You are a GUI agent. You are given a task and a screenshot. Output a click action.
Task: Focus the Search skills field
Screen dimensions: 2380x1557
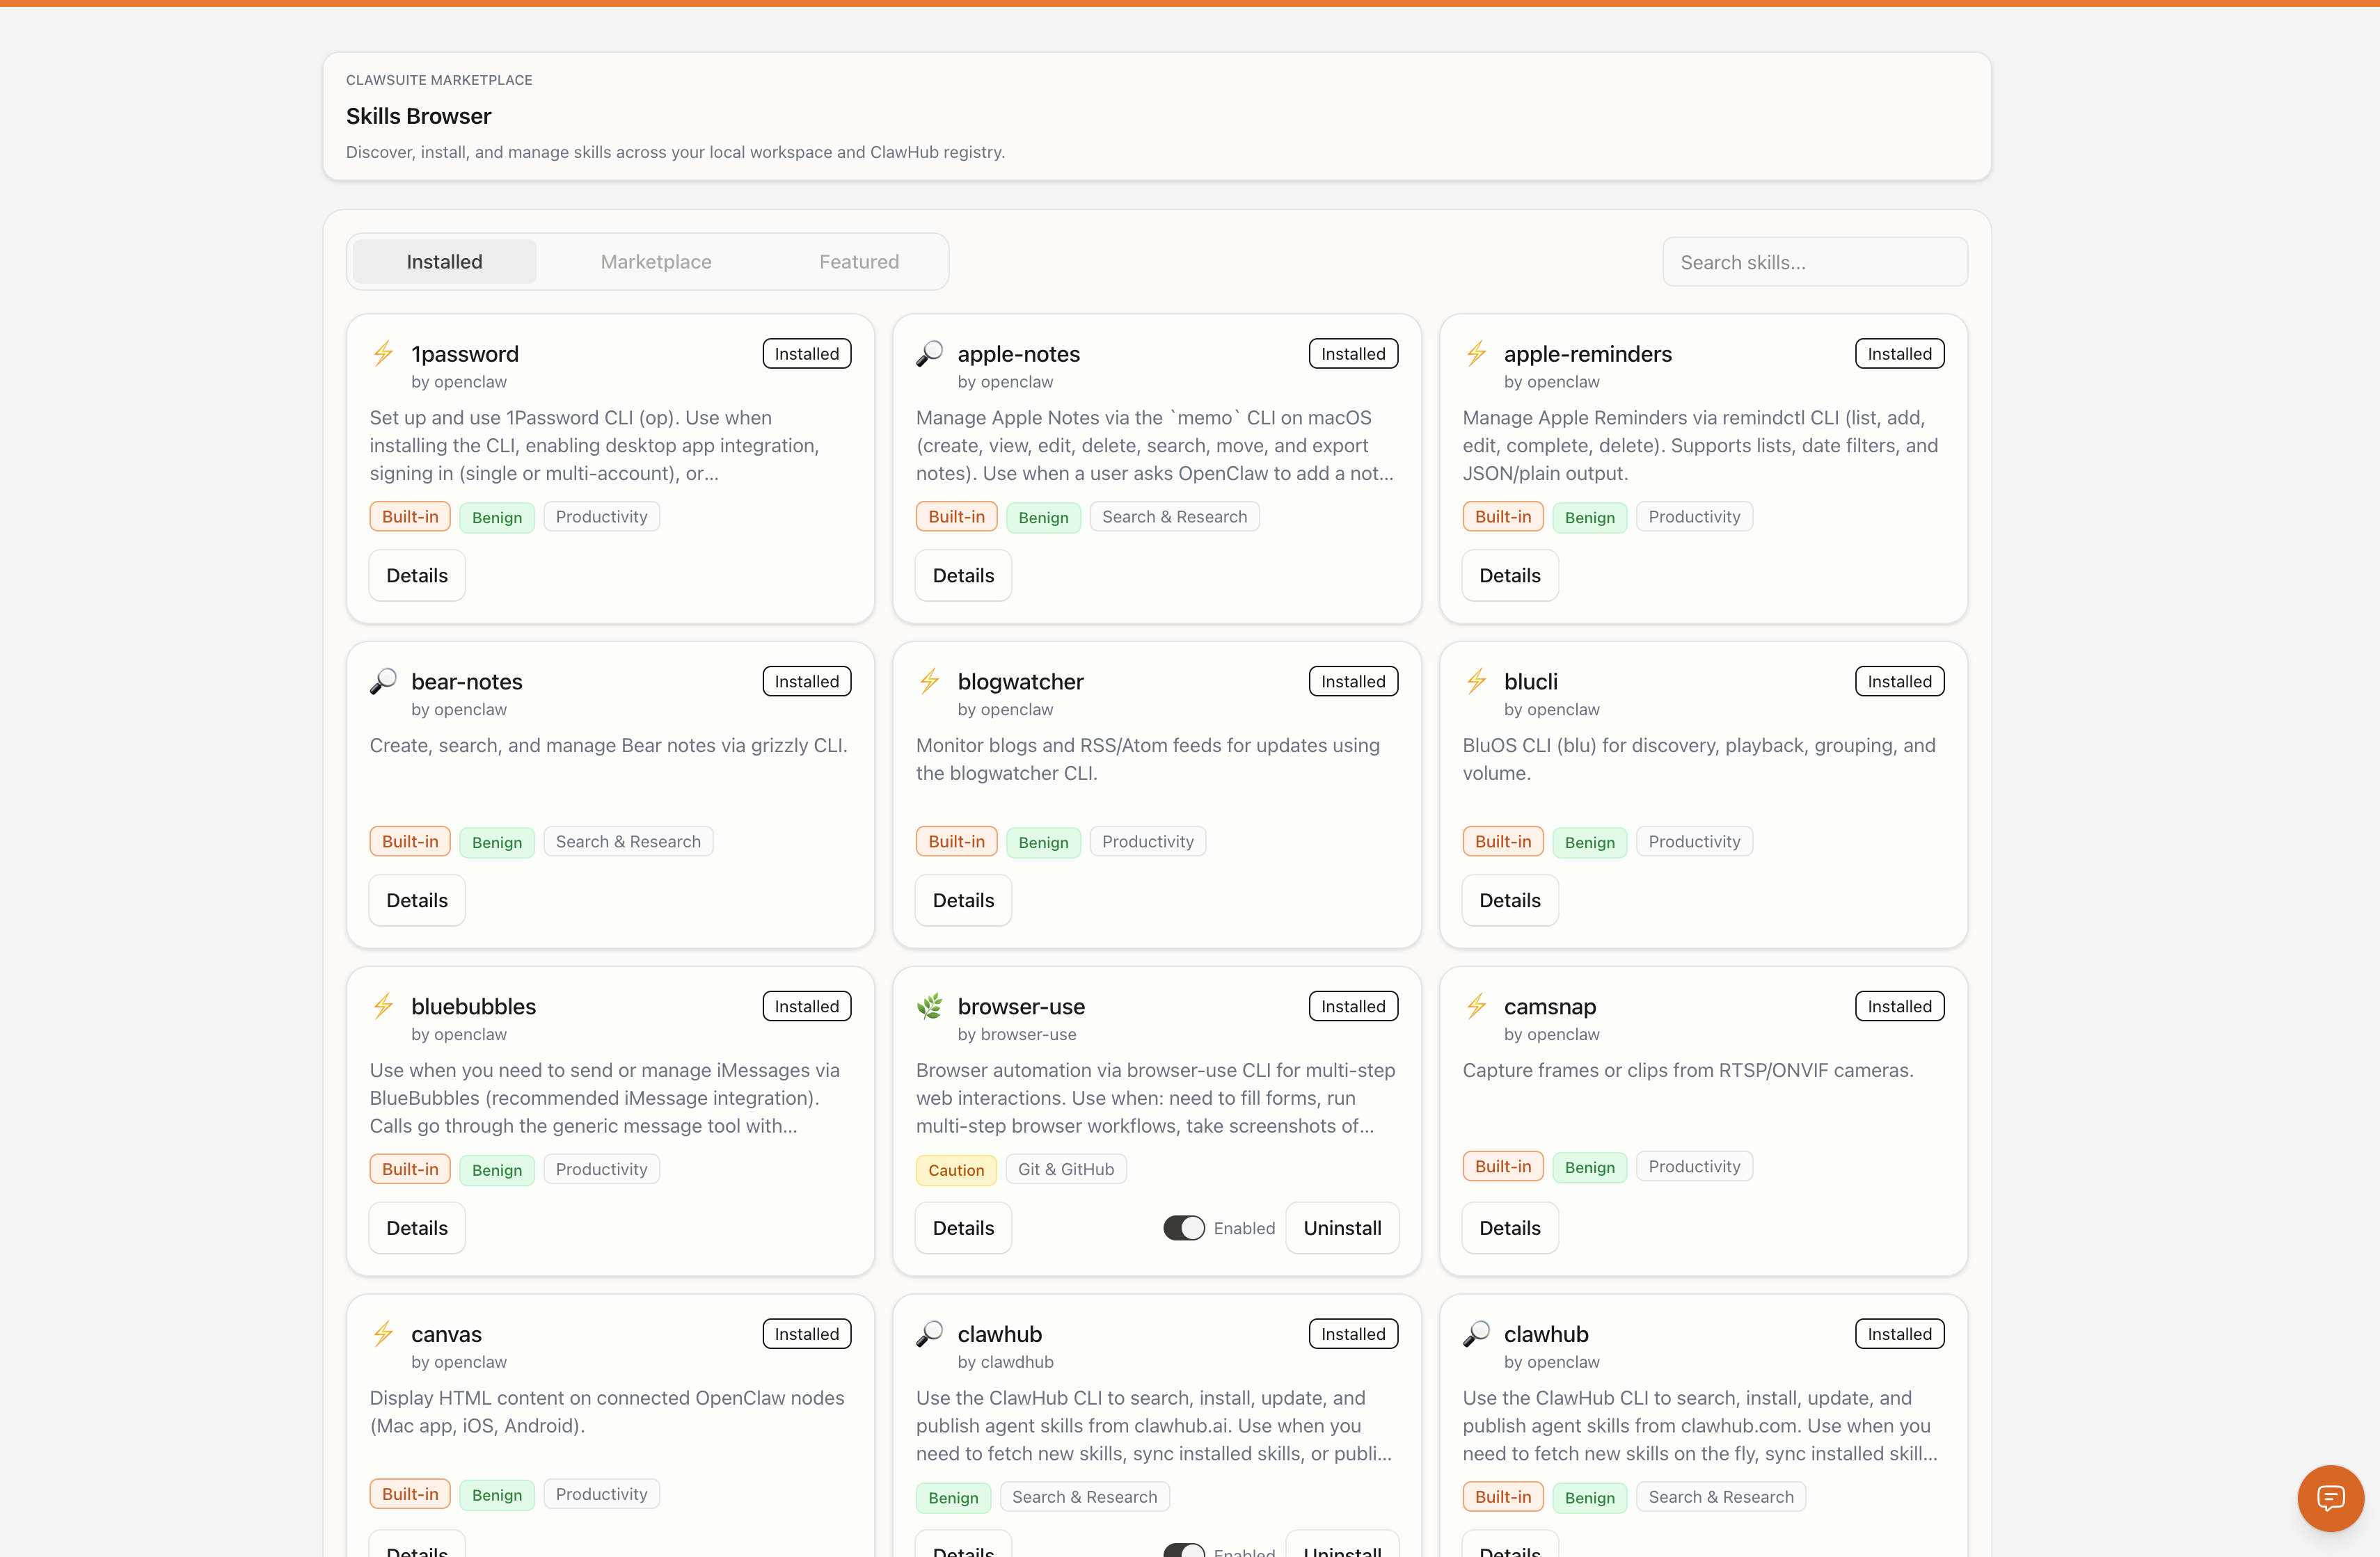1815,262
